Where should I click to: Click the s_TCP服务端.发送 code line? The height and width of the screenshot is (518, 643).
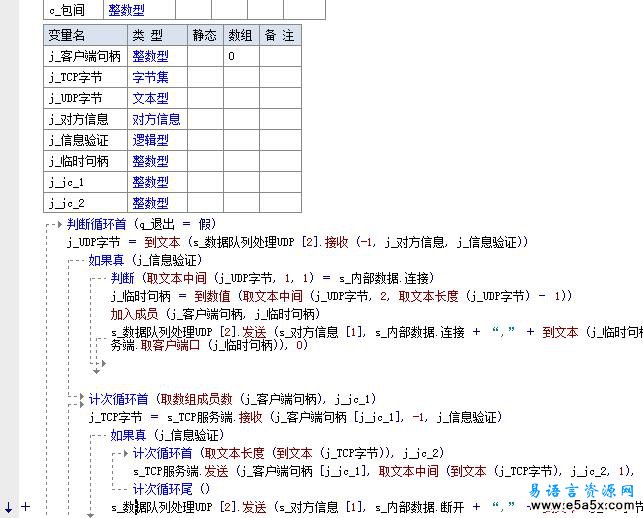point(385,471)
